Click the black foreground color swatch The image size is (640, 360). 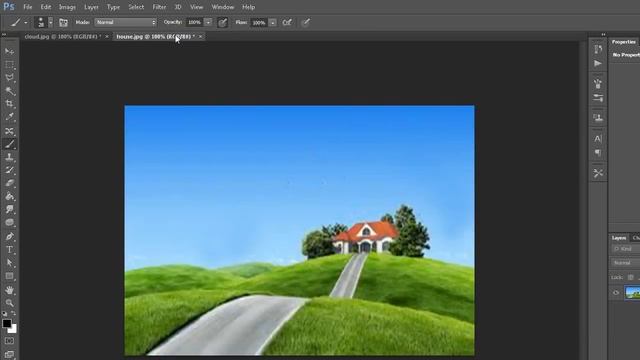pyautogui.click(x=7, y=323)
